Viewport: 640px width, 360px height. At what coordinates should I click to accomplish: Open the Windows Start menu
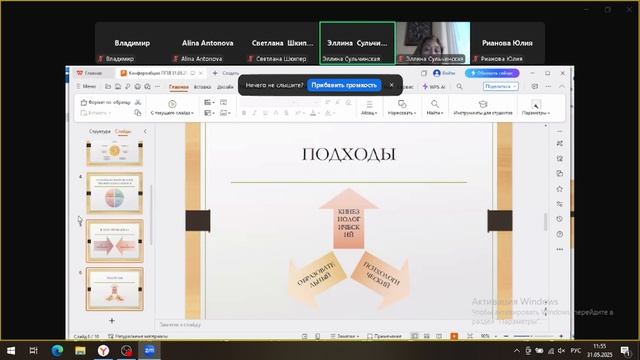(11, 351)
